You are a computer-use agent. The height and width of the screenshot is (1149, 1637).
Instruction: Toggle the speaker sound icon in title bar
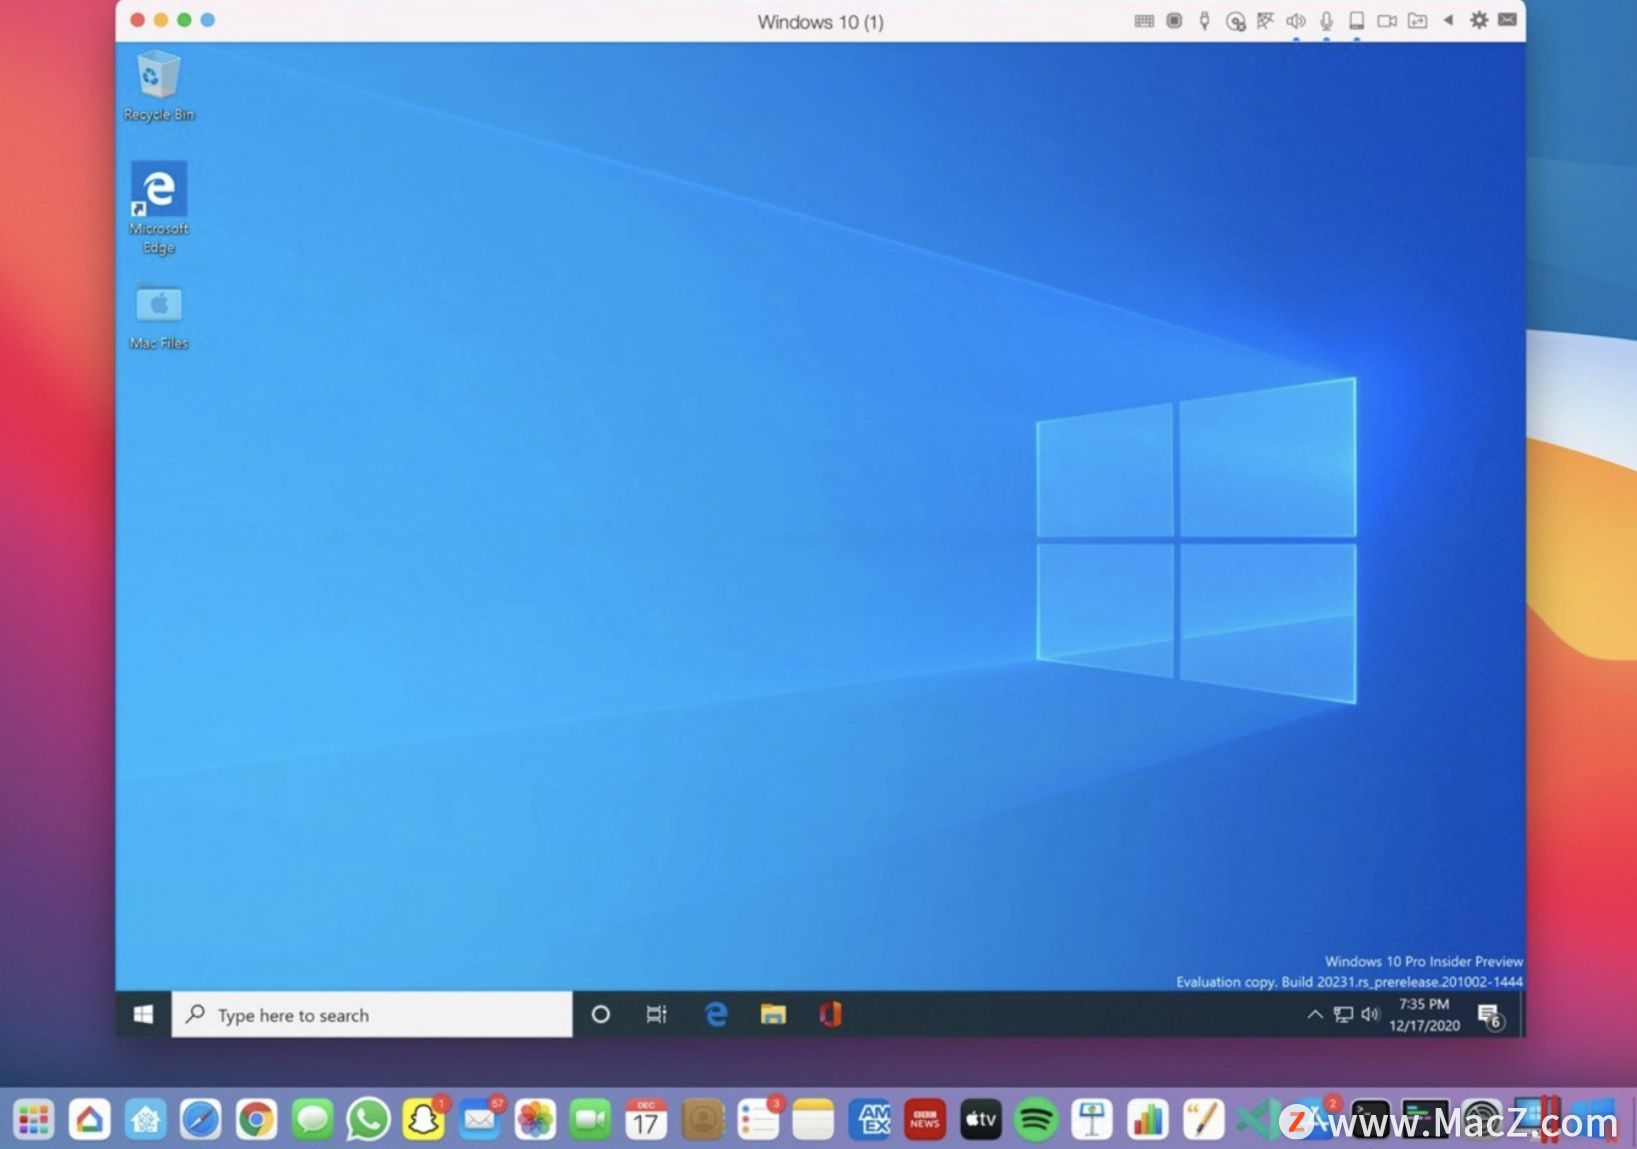1296,21
